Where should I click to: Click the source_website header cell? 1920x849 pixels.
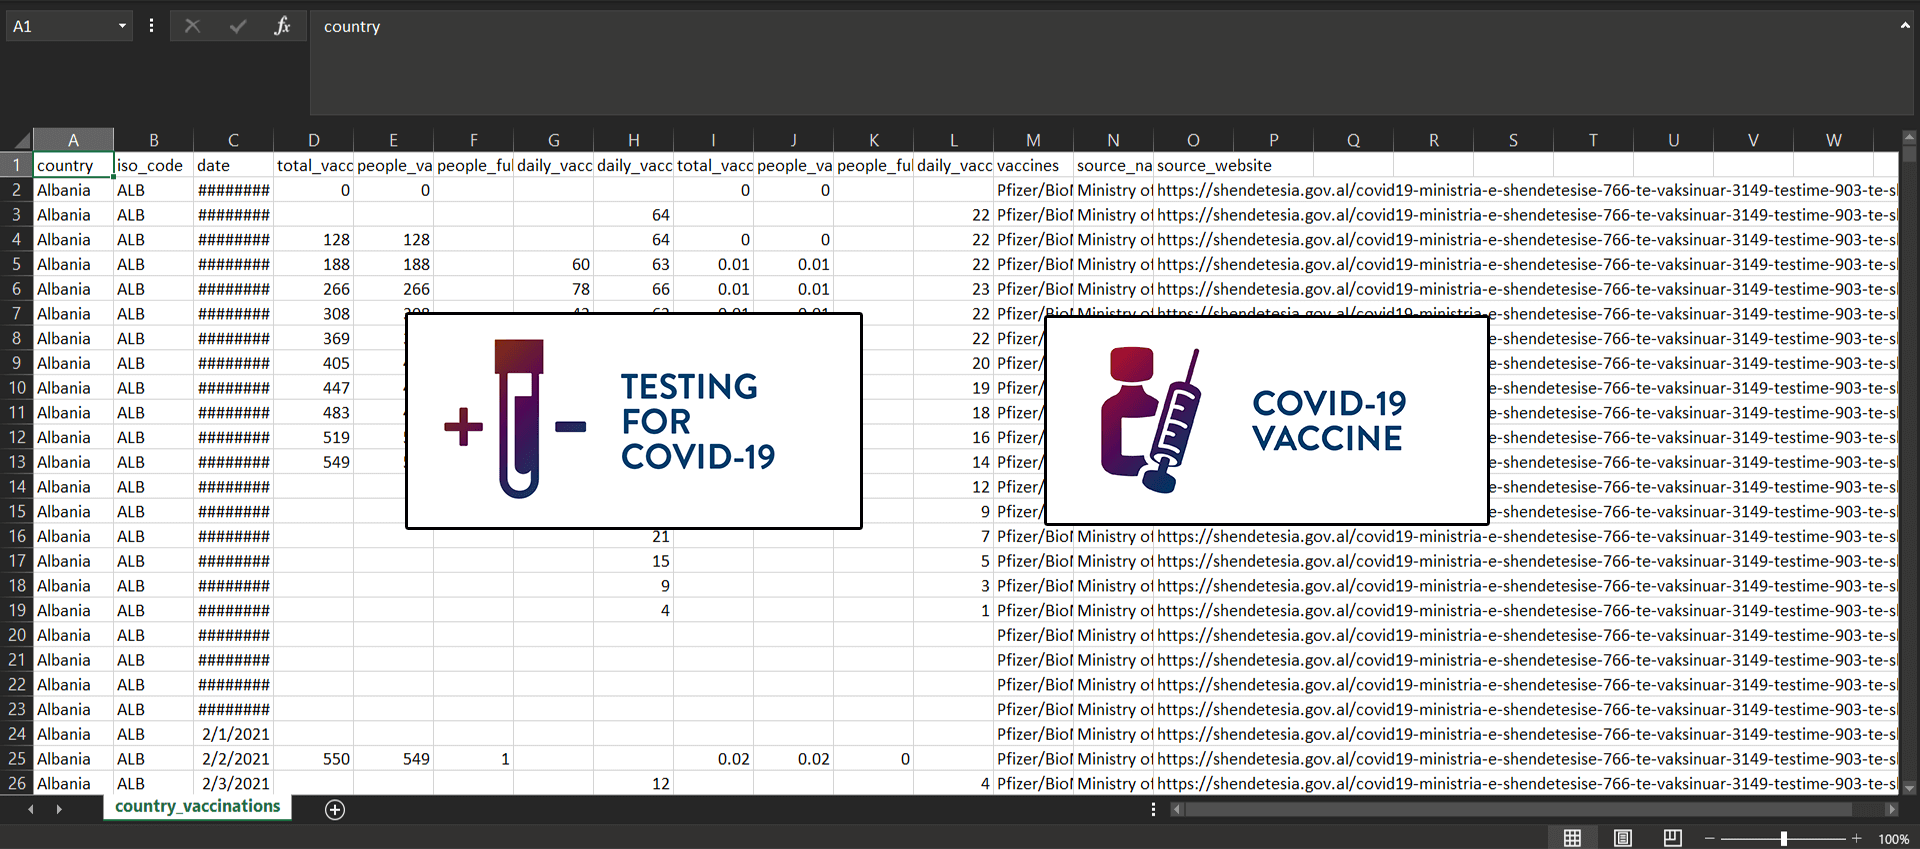coord(1214,166)
